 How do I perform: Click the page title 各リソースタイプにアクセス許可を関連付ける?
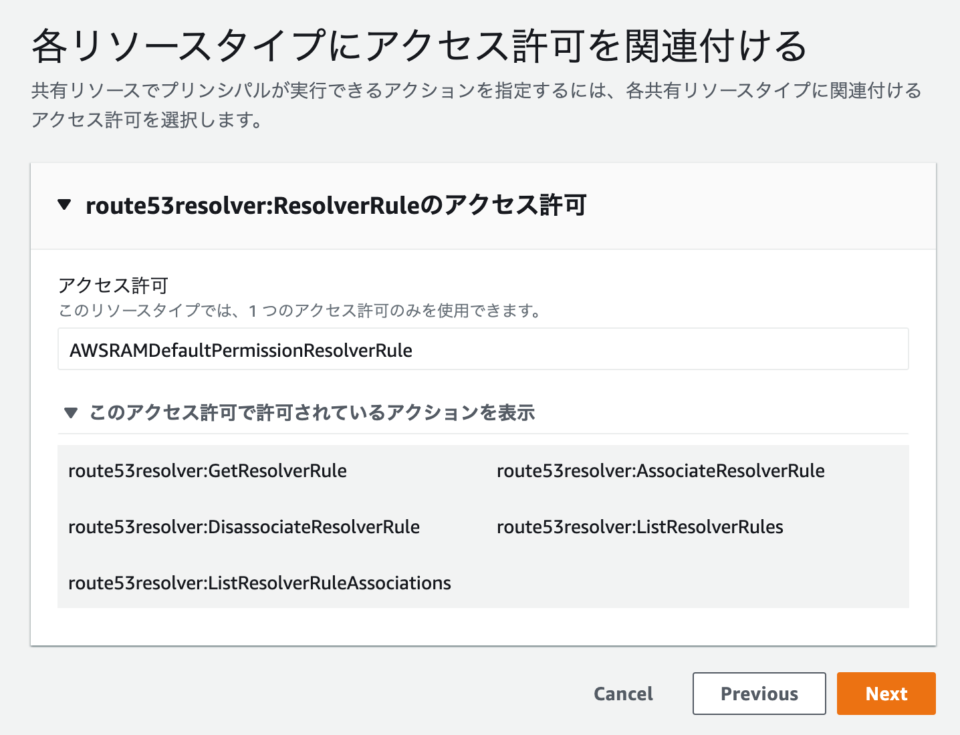tap(418, 40)
